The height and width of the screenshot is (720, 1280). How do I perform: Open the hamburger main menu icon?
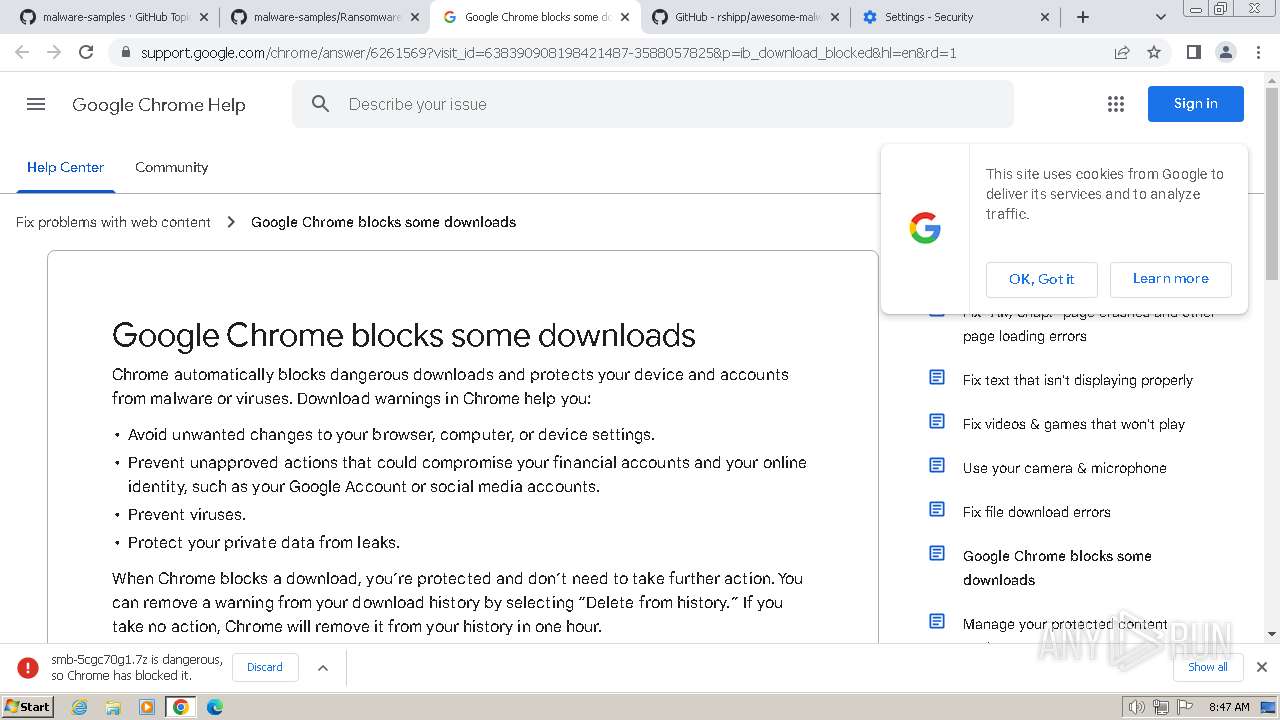coord(36,104)
